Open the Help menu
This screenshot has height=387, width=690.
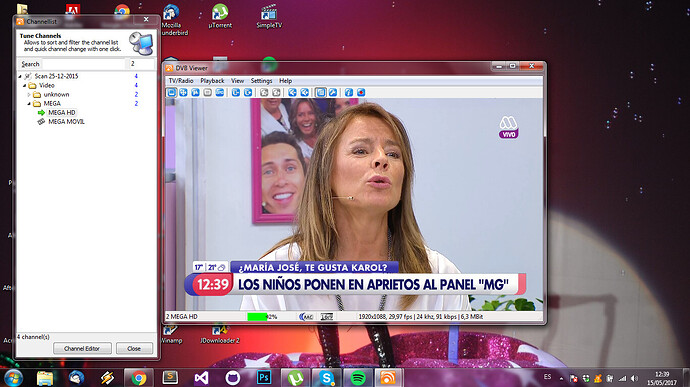pos(285,81)
